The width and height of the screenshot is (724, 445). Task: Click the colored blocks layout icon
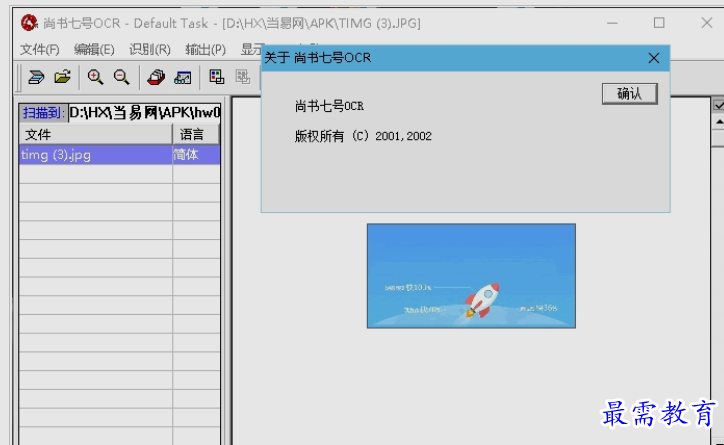coord(216,77)
